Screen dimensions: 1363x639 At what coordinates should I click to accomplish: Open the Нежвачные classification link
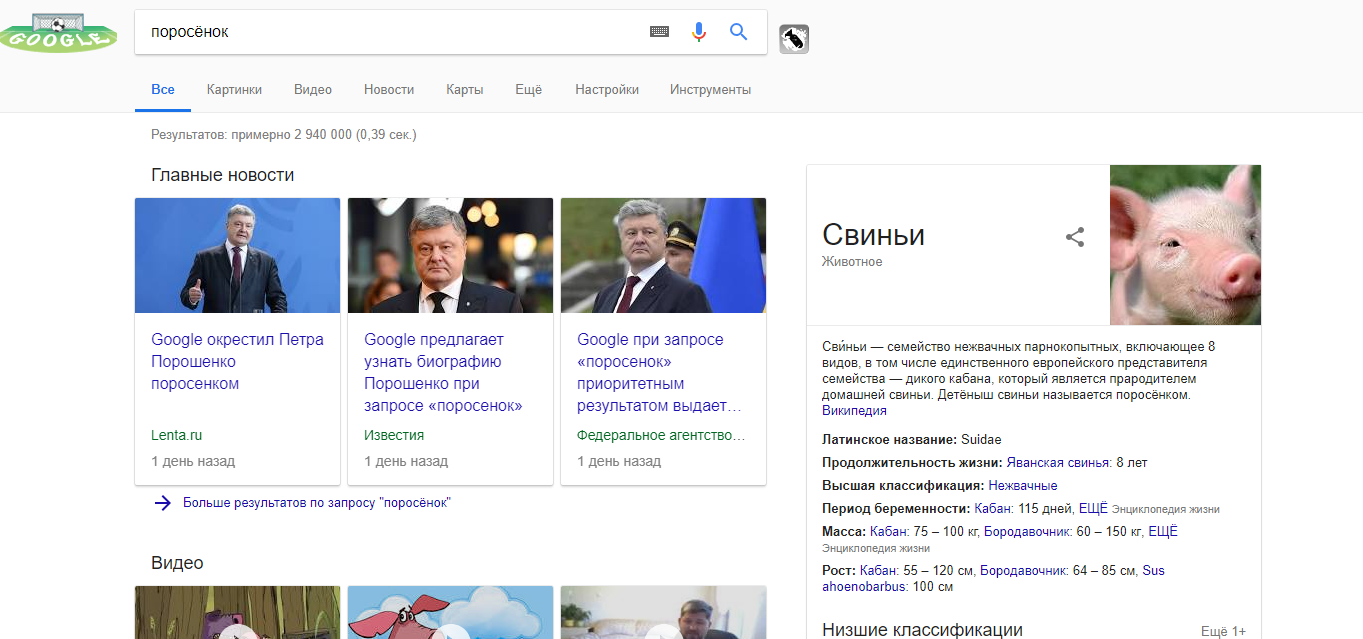[1022, 486]
